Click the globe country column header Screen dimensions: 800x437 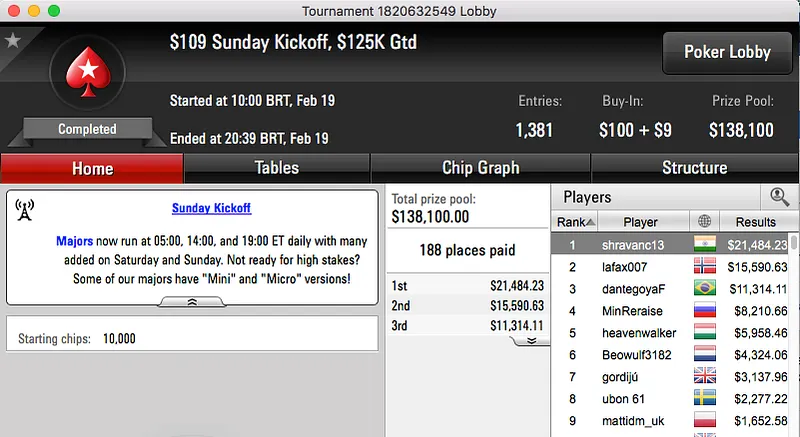click(706, 221)
